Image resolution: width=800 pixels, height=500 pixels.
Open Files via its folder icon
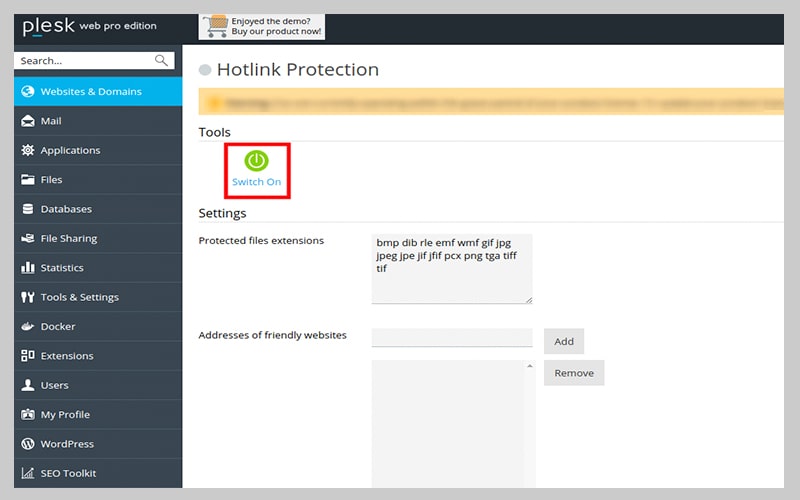pos(28,180)
